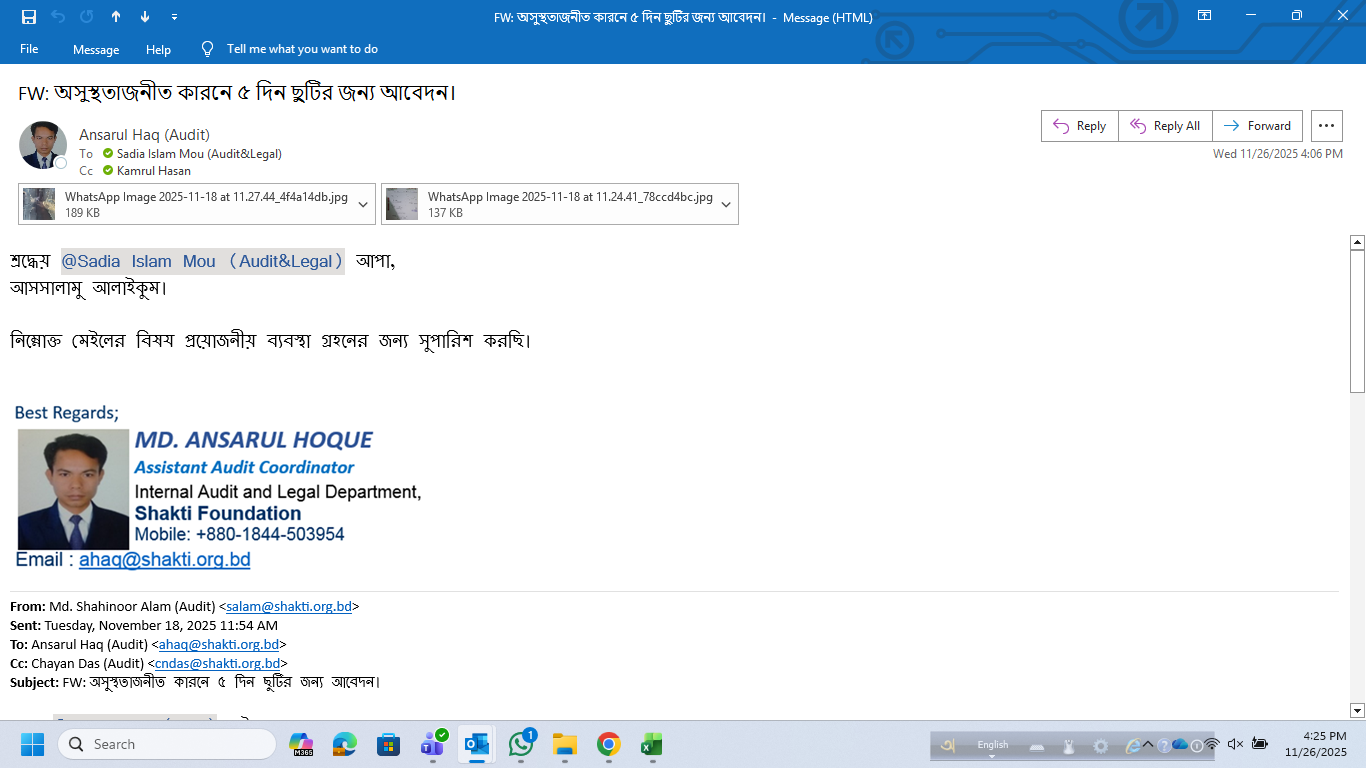1366x768 pixels.
Task: Switch to the Message ribbon tab
Action: (96, 49)
